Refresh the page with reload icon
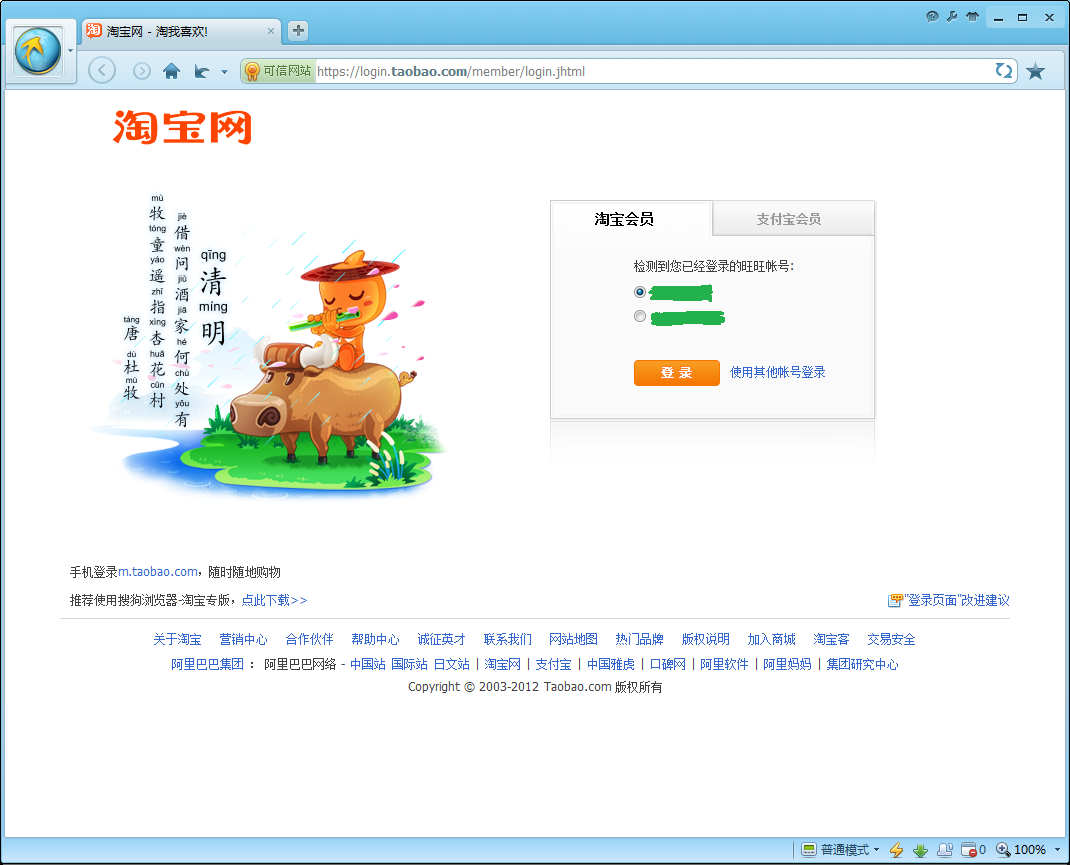The image size is (1070, 865). coord(1003,71)
